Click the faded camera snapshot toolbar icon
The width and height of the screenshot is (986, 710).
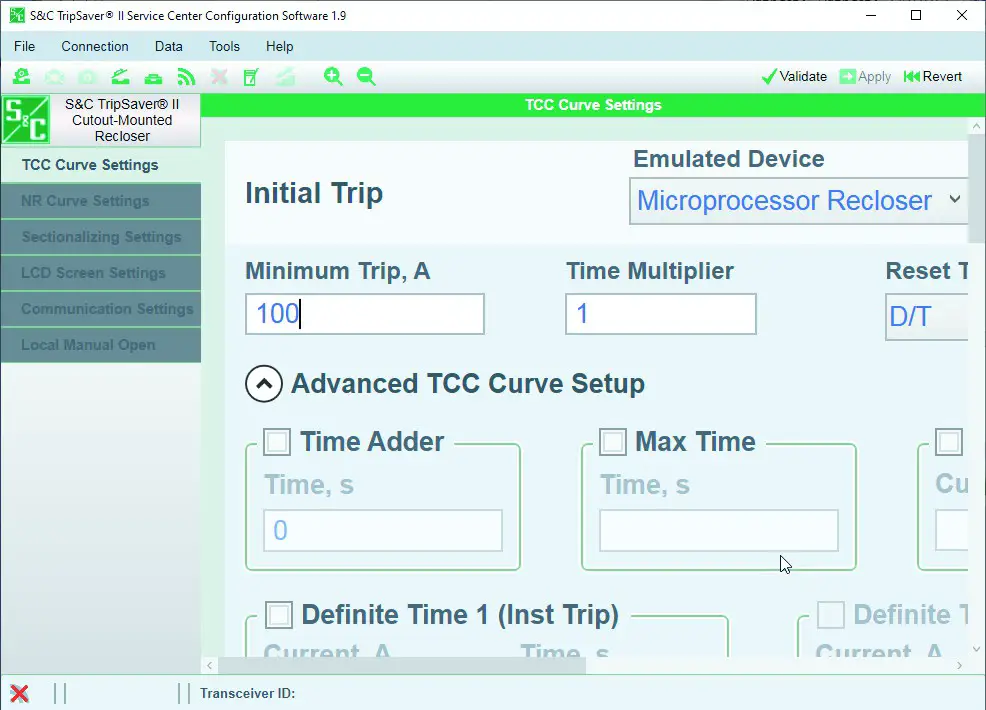87,77
